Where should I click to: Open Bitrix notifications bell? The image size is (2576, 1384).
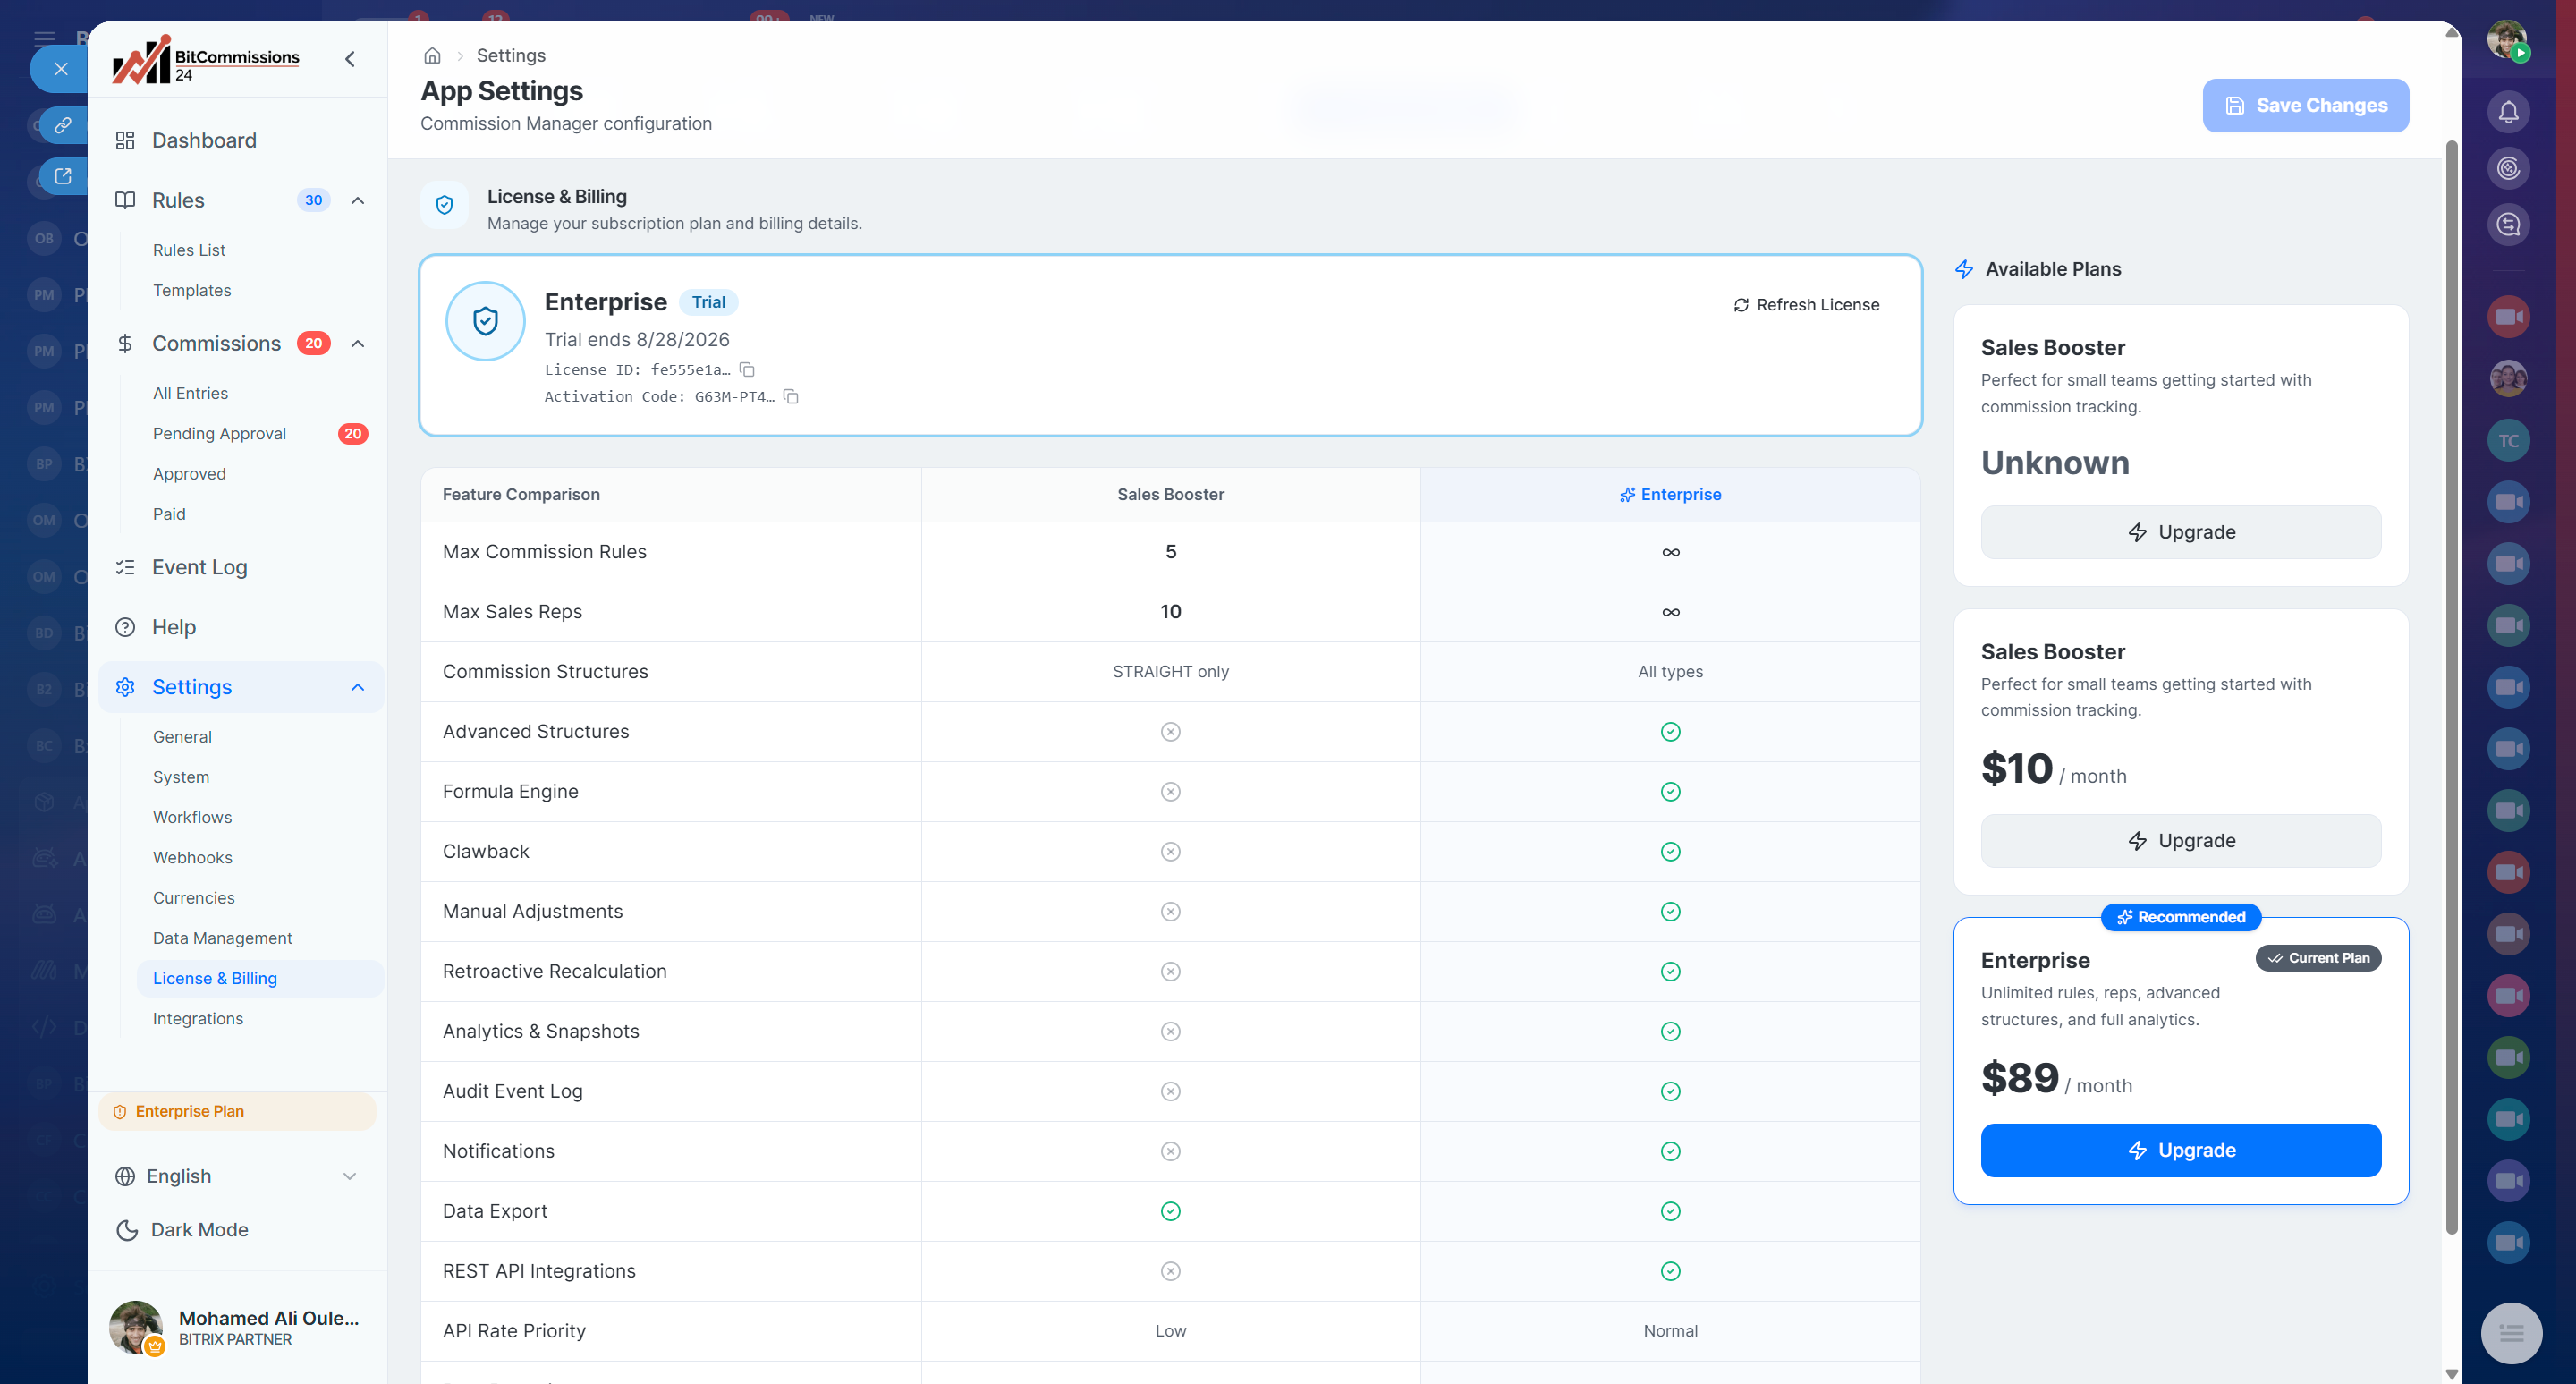2509,112
